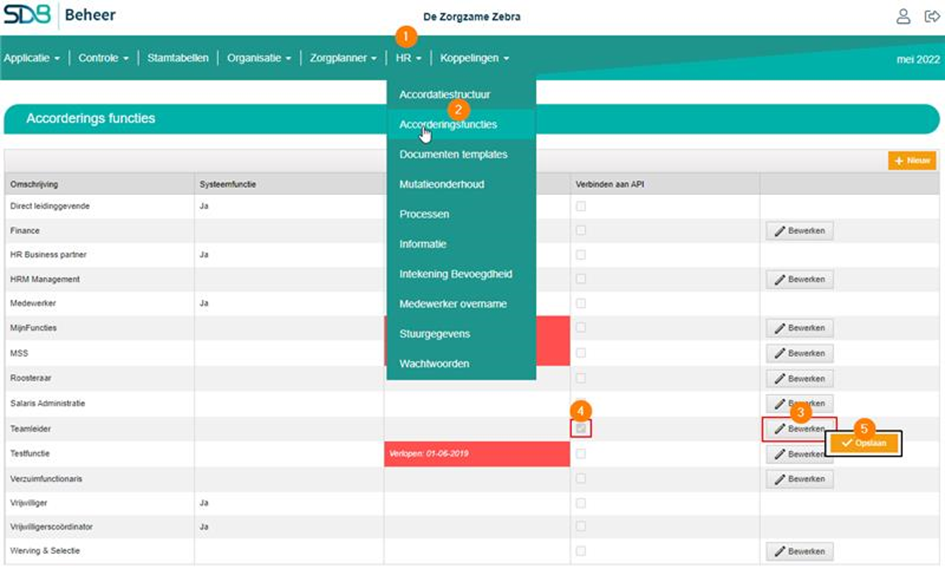
Task: Click the red Verlopen: 01-06-2019 cell
Action: (477, 454)
